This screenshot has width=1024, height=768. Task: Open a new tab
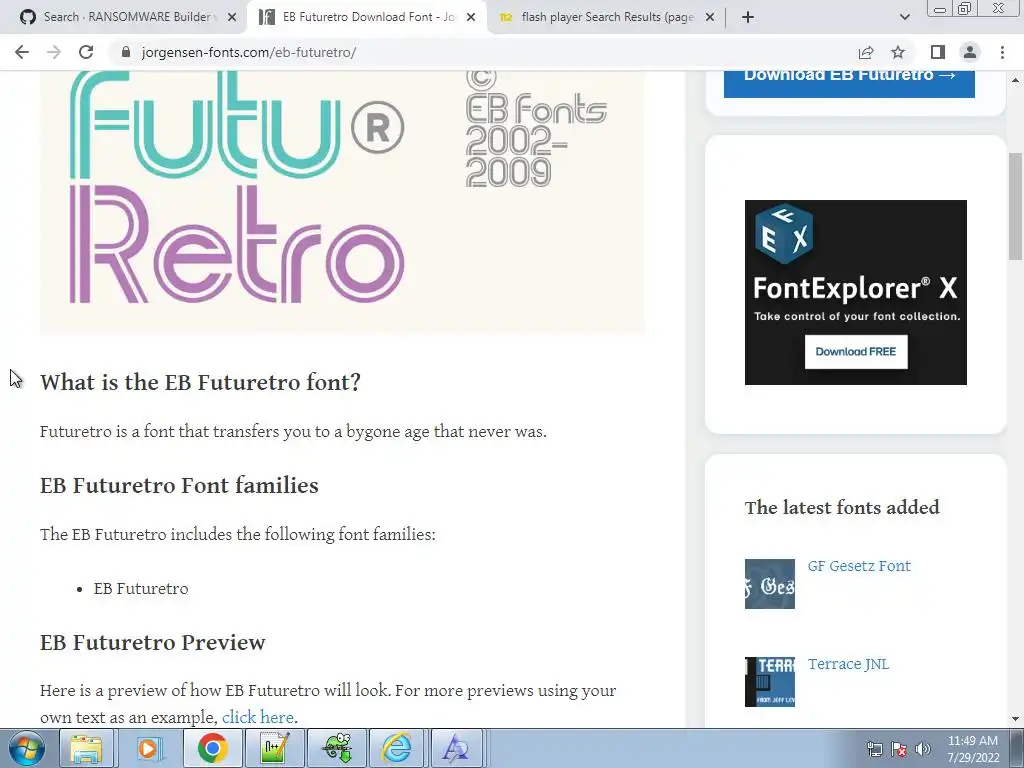[748, 17]
